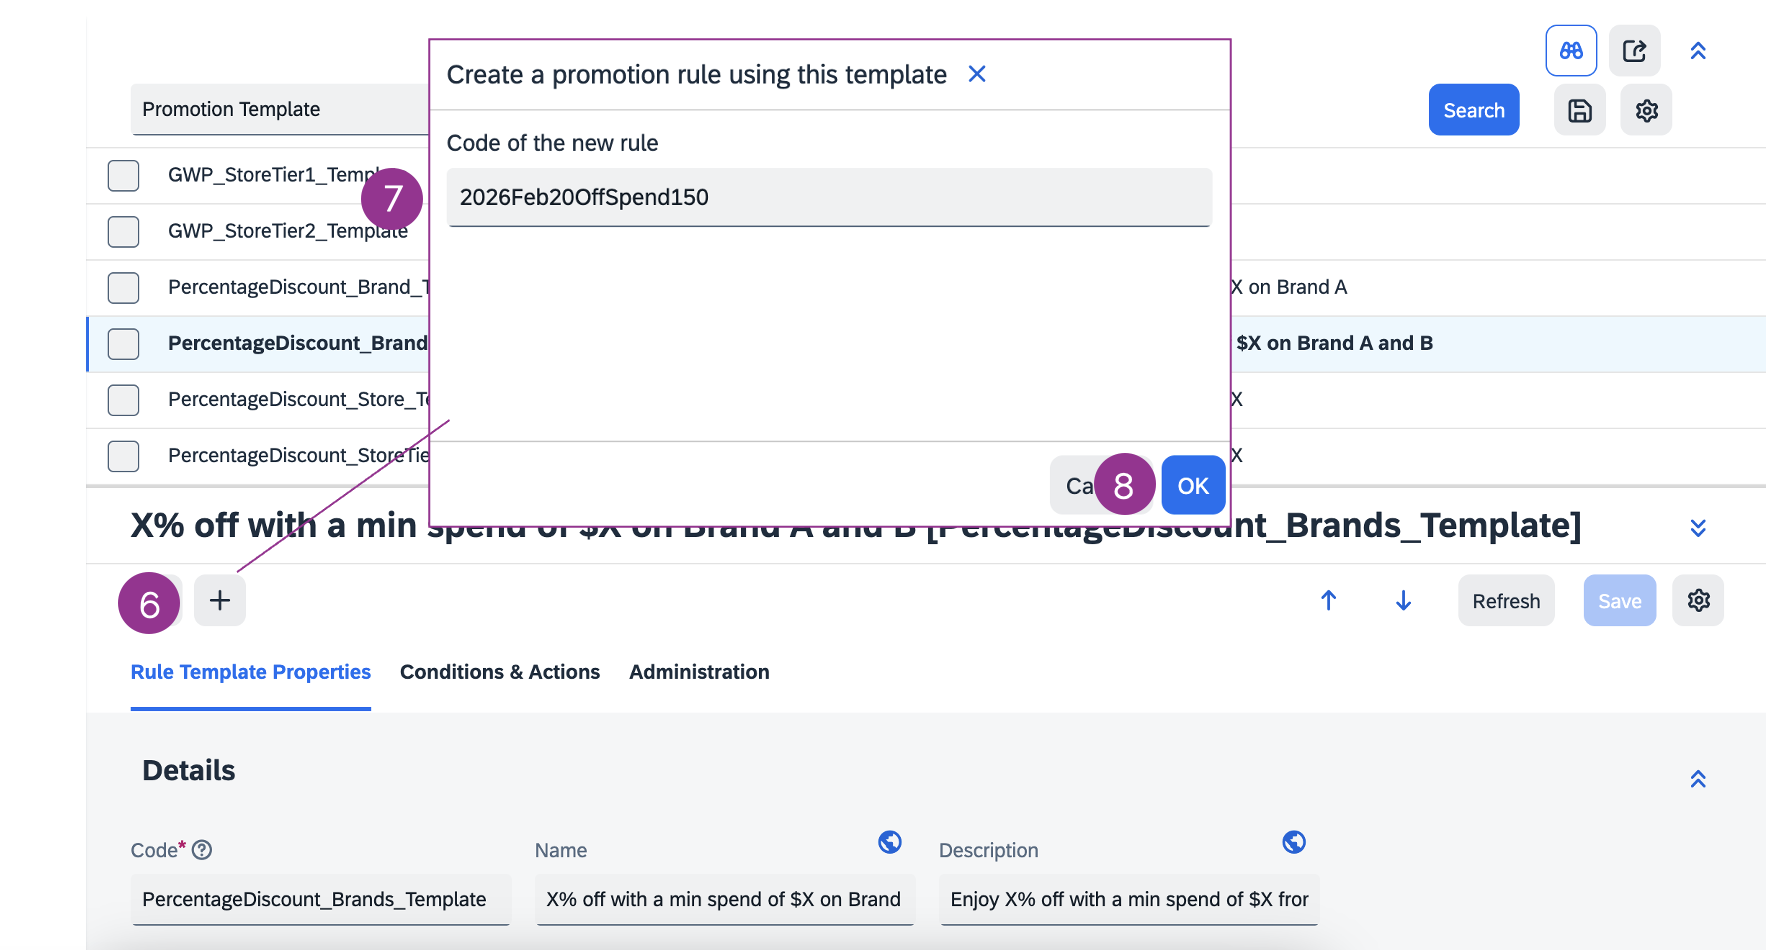Click the binoculars search toggle icon

[1570, 51]
